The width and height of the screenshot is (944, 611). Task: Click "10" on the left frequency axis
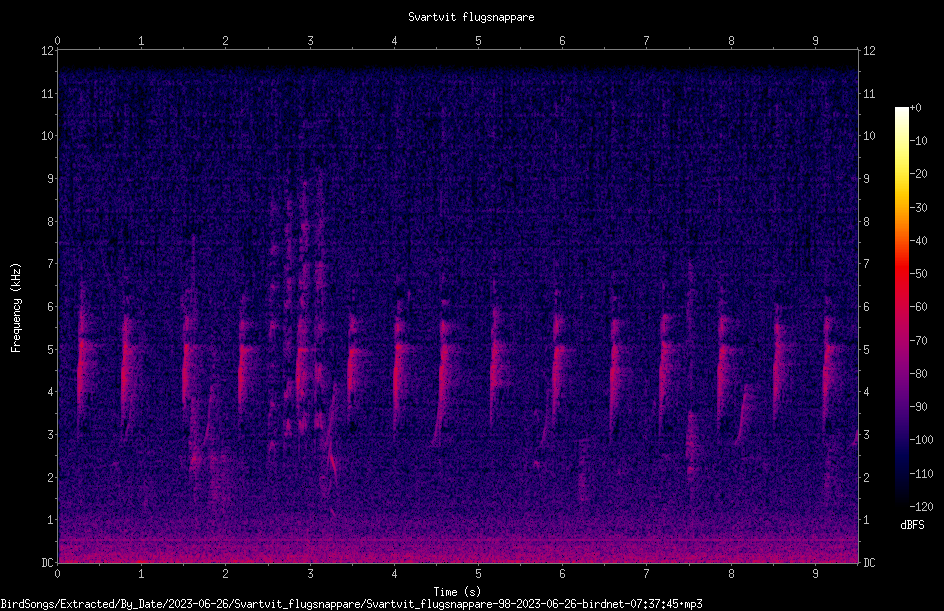point(47,136)
